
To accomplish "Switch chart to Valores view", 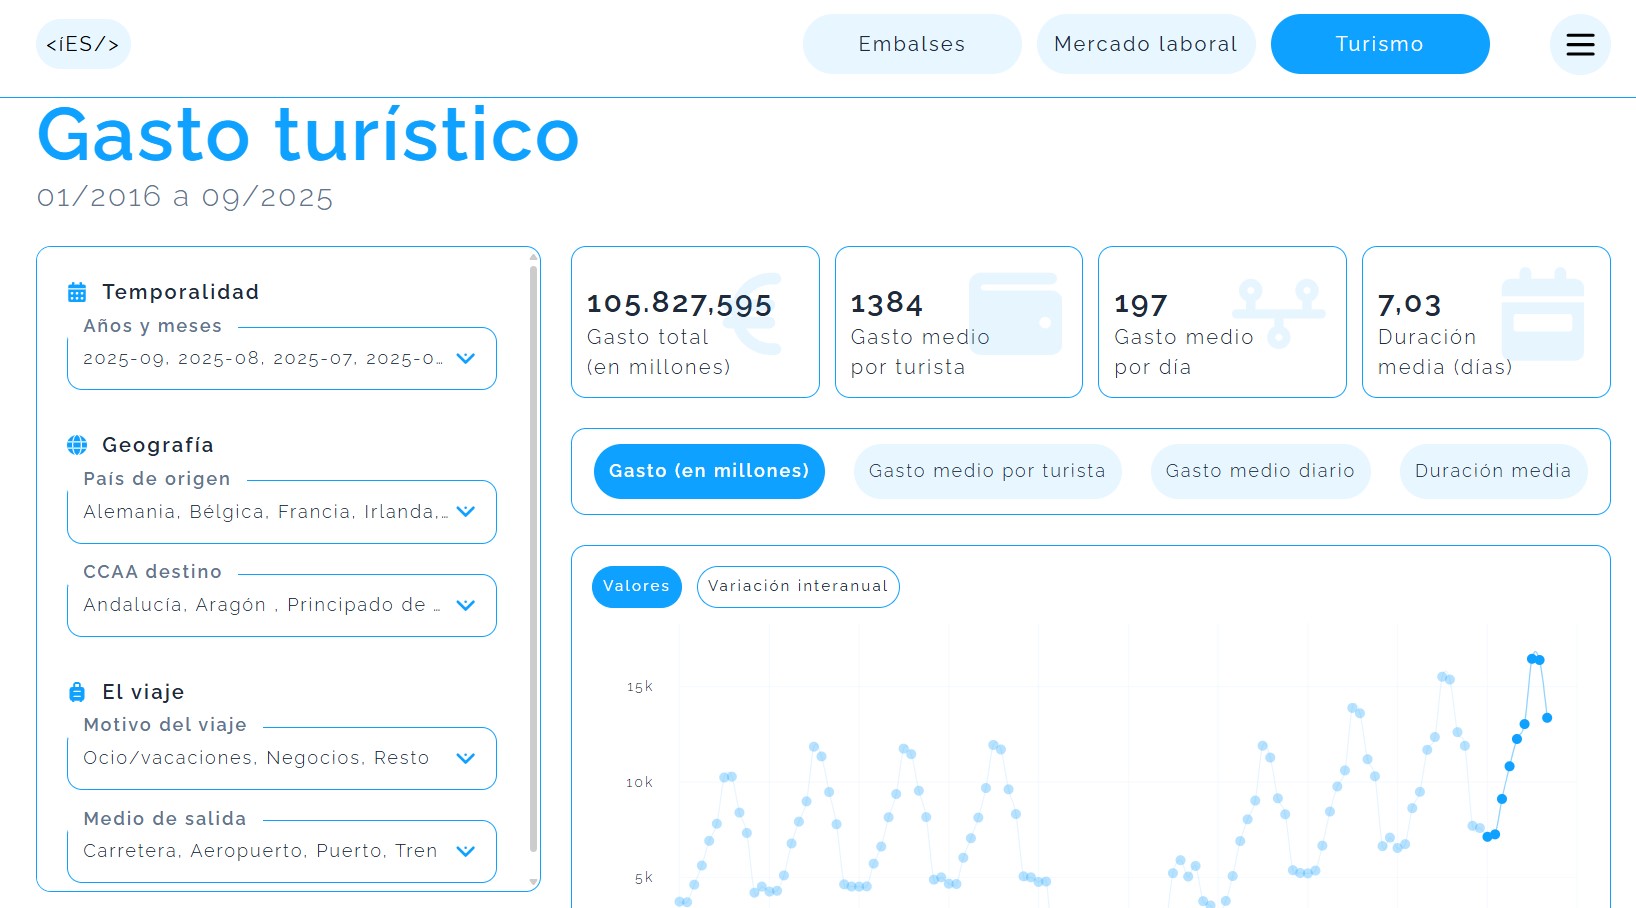I will coord(636,586).
